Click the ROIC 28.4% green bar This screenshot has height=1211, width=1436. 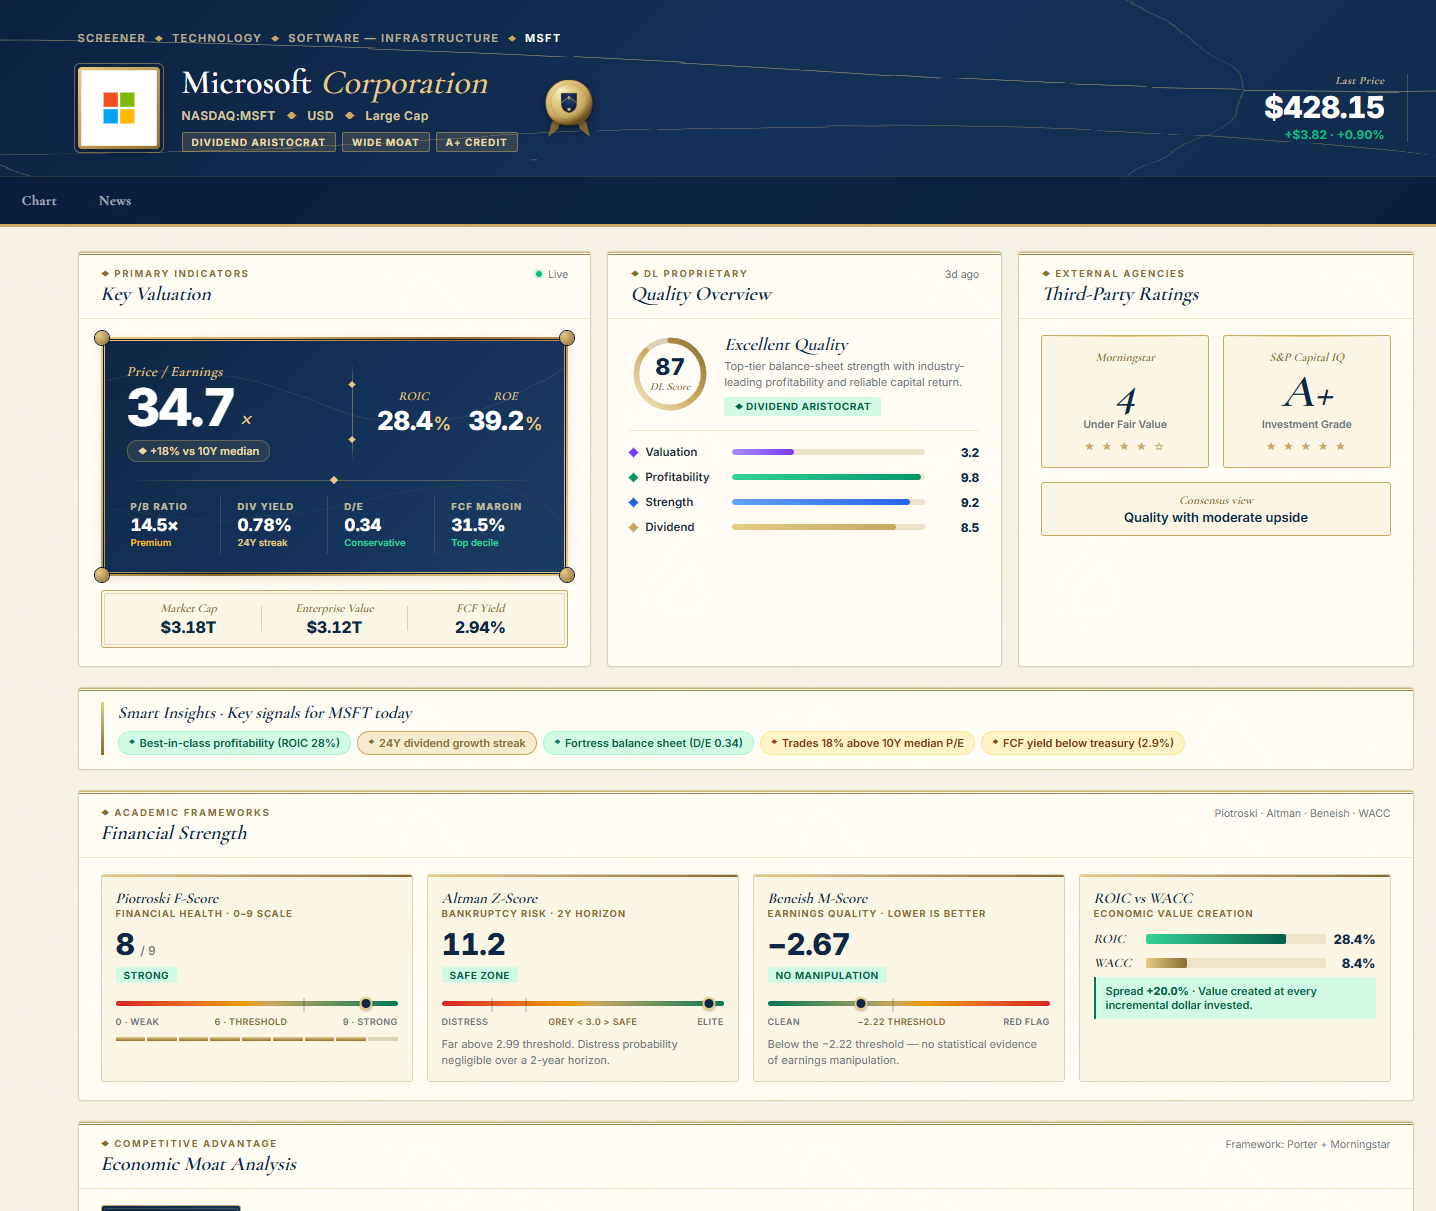pyautogui.click(x=1216, y=939)
